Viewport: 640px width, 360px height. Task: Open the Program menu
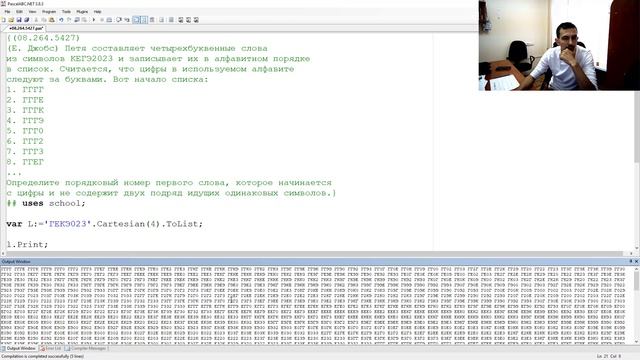click(x=49, y=12)
